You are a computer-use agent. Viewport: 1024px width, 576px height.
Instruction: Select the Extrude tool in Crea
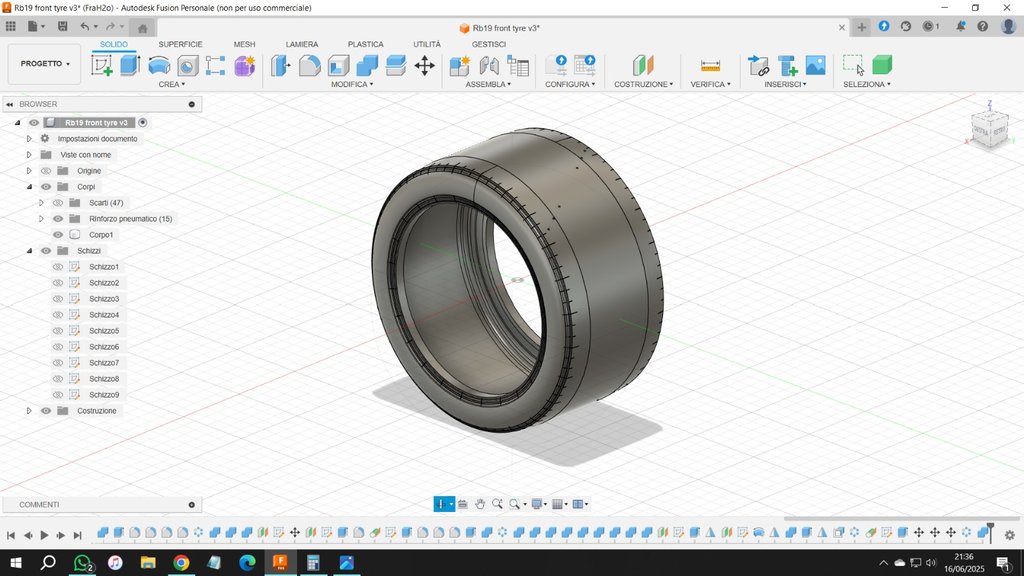pyautogui.click(x=130, y=66)
